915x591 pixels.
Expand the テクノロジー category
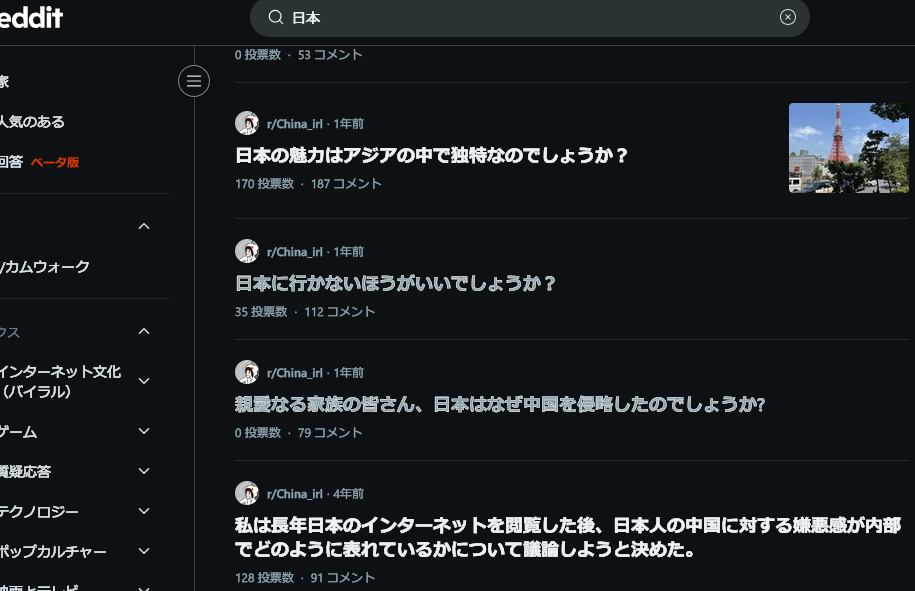[x=144, y=511]
